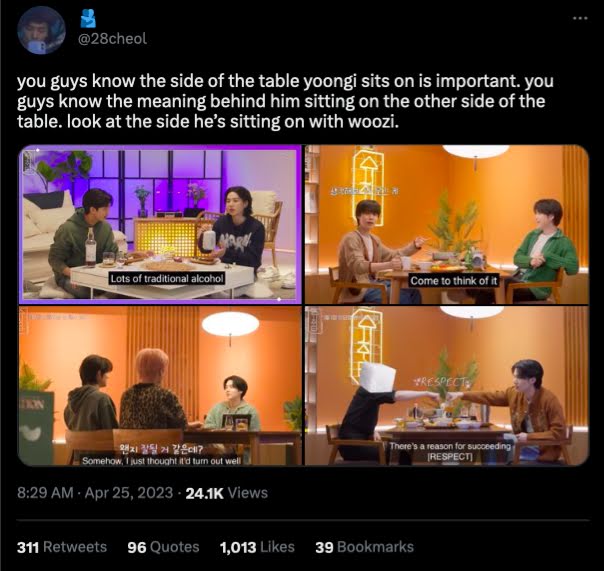Screen dimensions: 604x571
Task: Open the image with Korean subtitle caption
Action: click(160, 386)
